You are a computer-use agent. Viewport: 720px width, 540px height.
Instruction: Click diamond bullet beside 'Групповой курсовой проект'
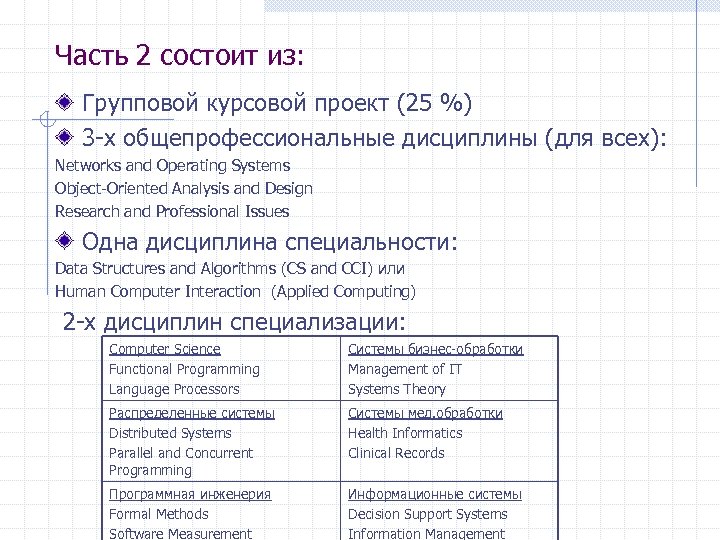64,102
